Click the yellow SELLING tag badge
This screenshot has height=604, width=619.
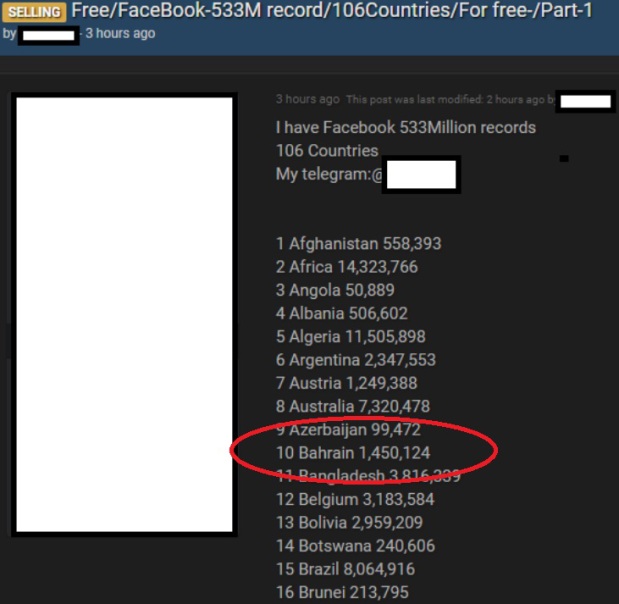35,13
